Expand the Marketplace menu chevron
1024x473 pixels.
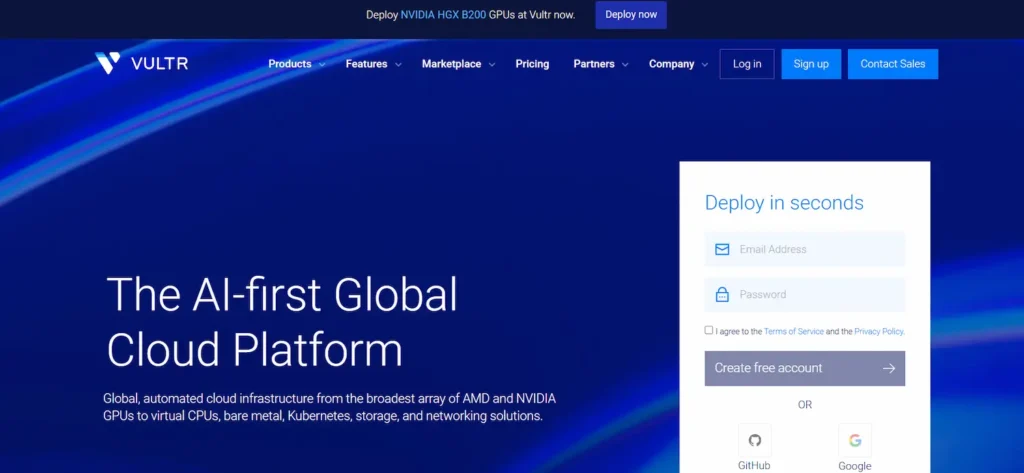(x=492, y=65)
